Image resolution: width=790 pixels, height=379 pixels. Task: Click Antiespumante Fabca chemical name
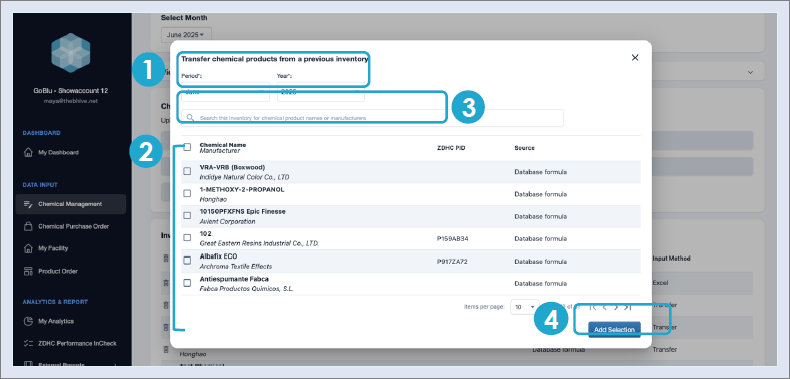point(234,279)
